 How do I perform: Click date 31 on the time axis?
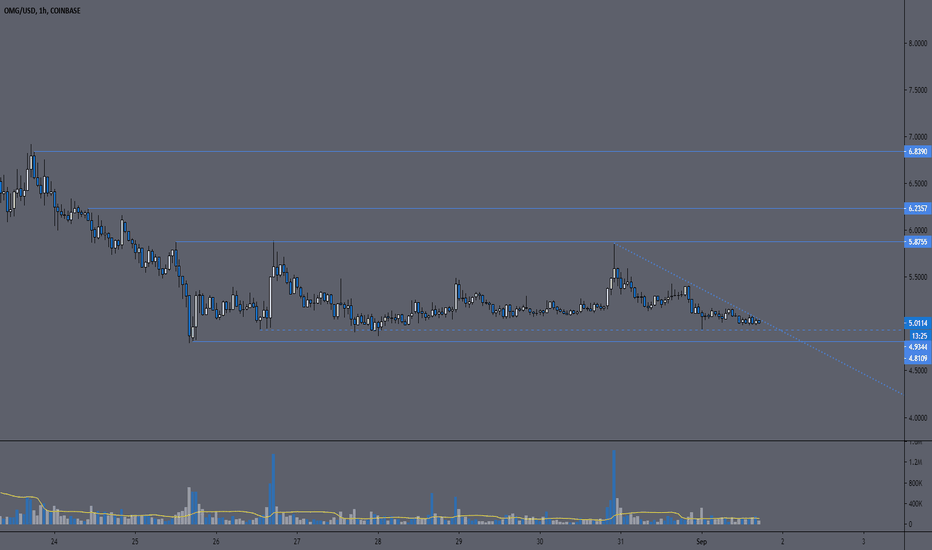[x=621, y=542]
